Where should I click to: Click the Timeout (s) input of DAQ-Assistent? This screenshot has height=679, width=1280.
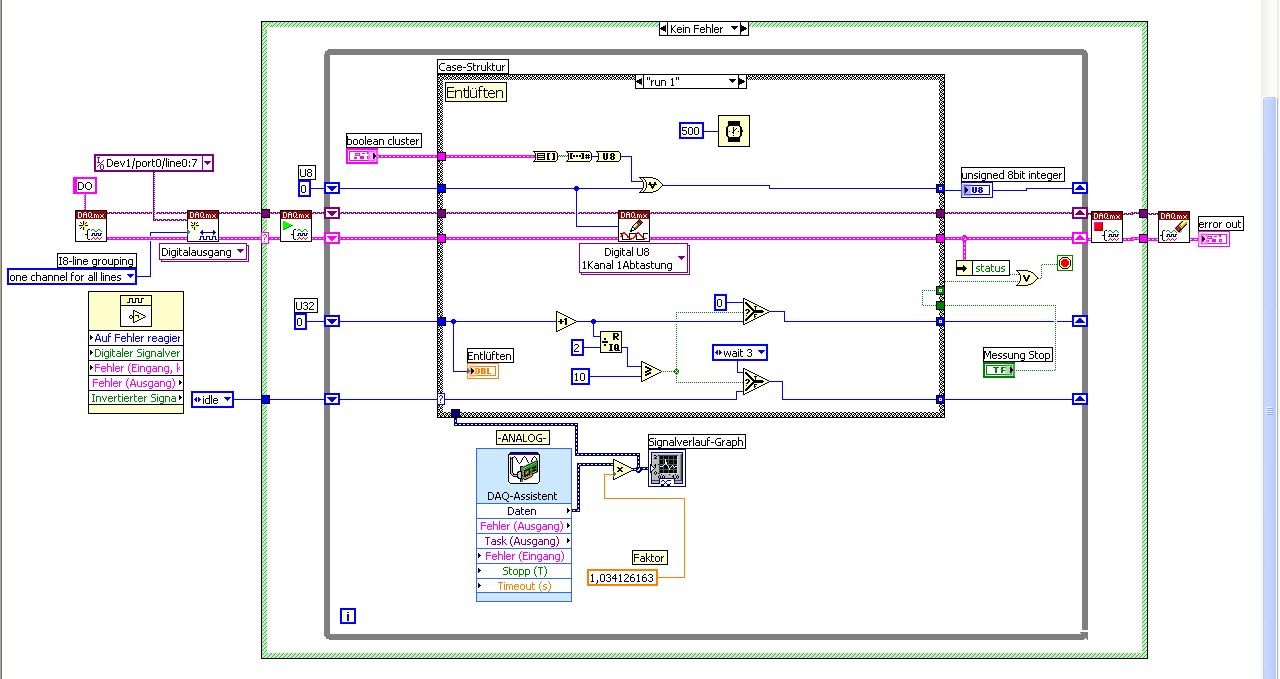click(x=524, y=586)
